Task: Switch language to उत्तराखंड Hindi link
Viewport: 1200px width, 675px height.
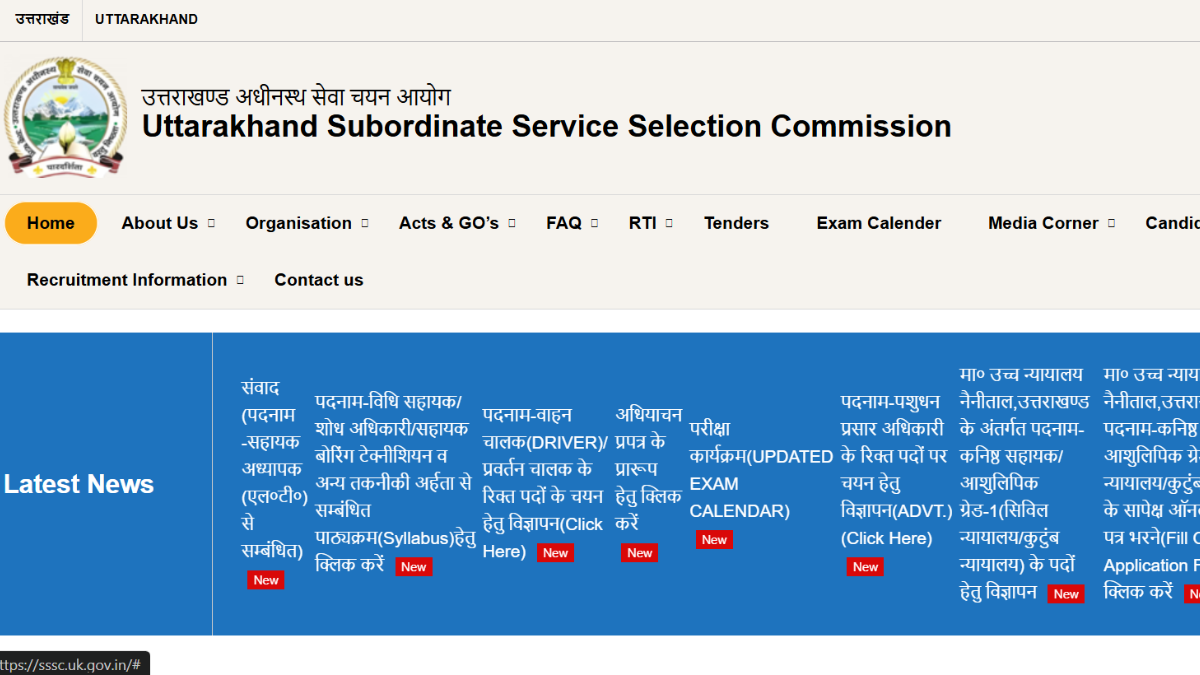Action: pos(42,19)
